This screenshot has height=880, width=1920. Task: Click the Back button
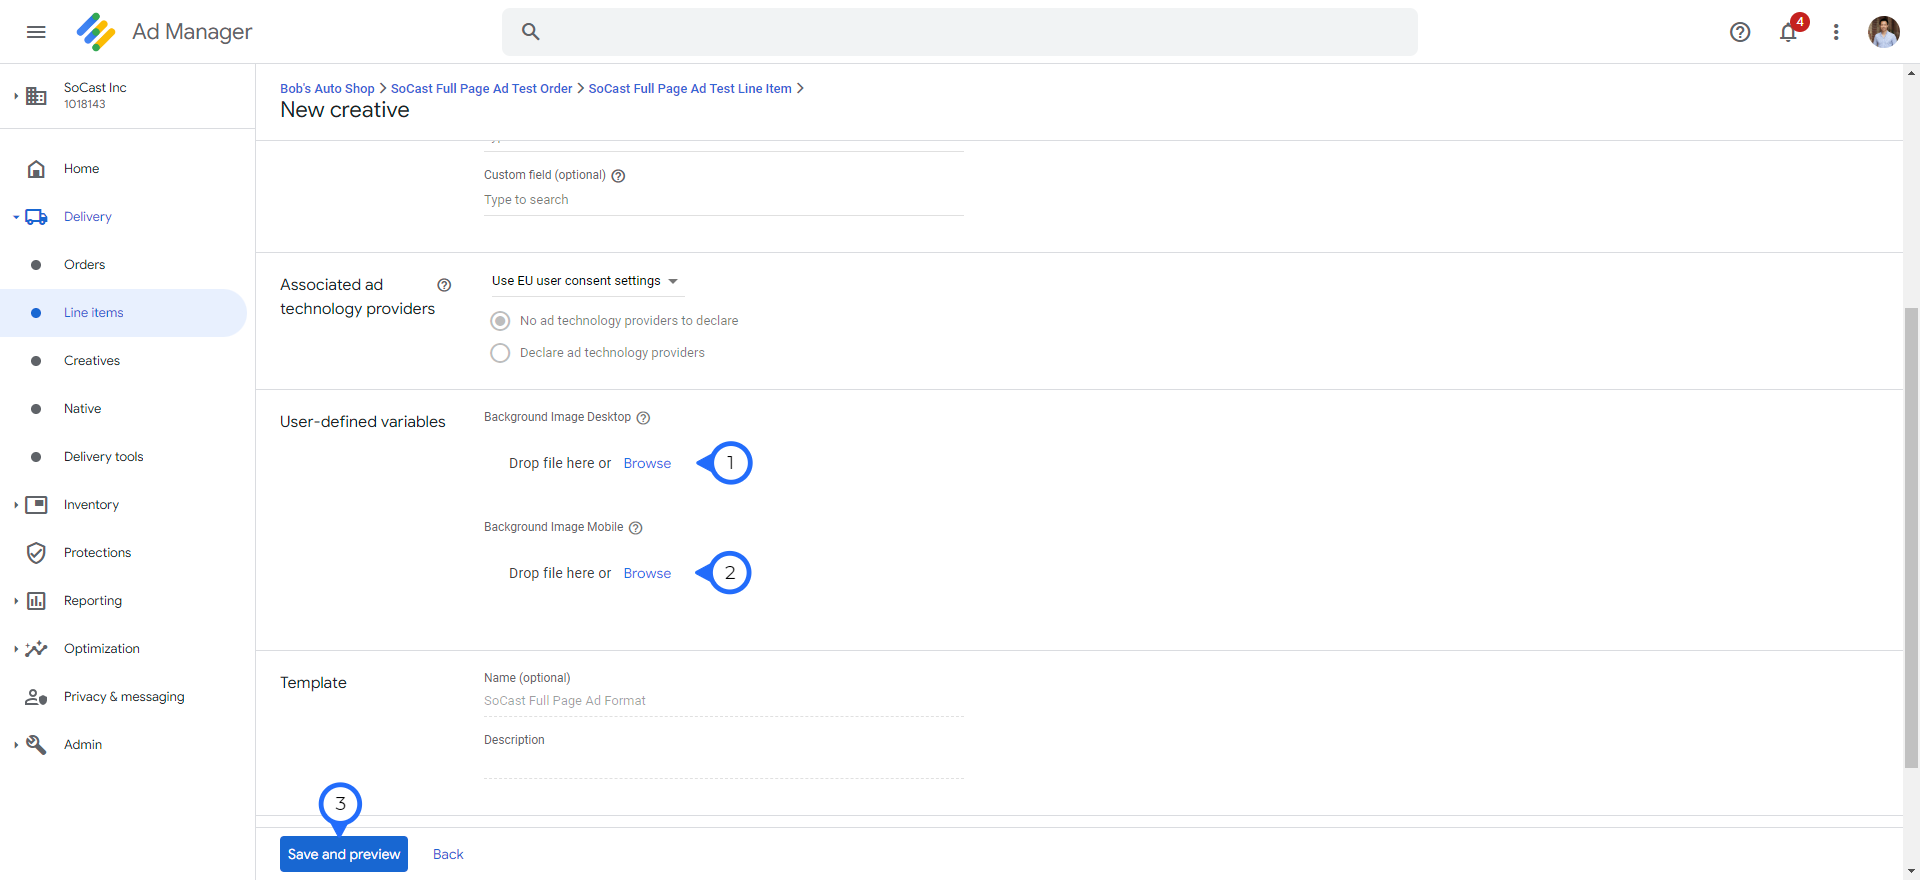[x=448, y=854]
